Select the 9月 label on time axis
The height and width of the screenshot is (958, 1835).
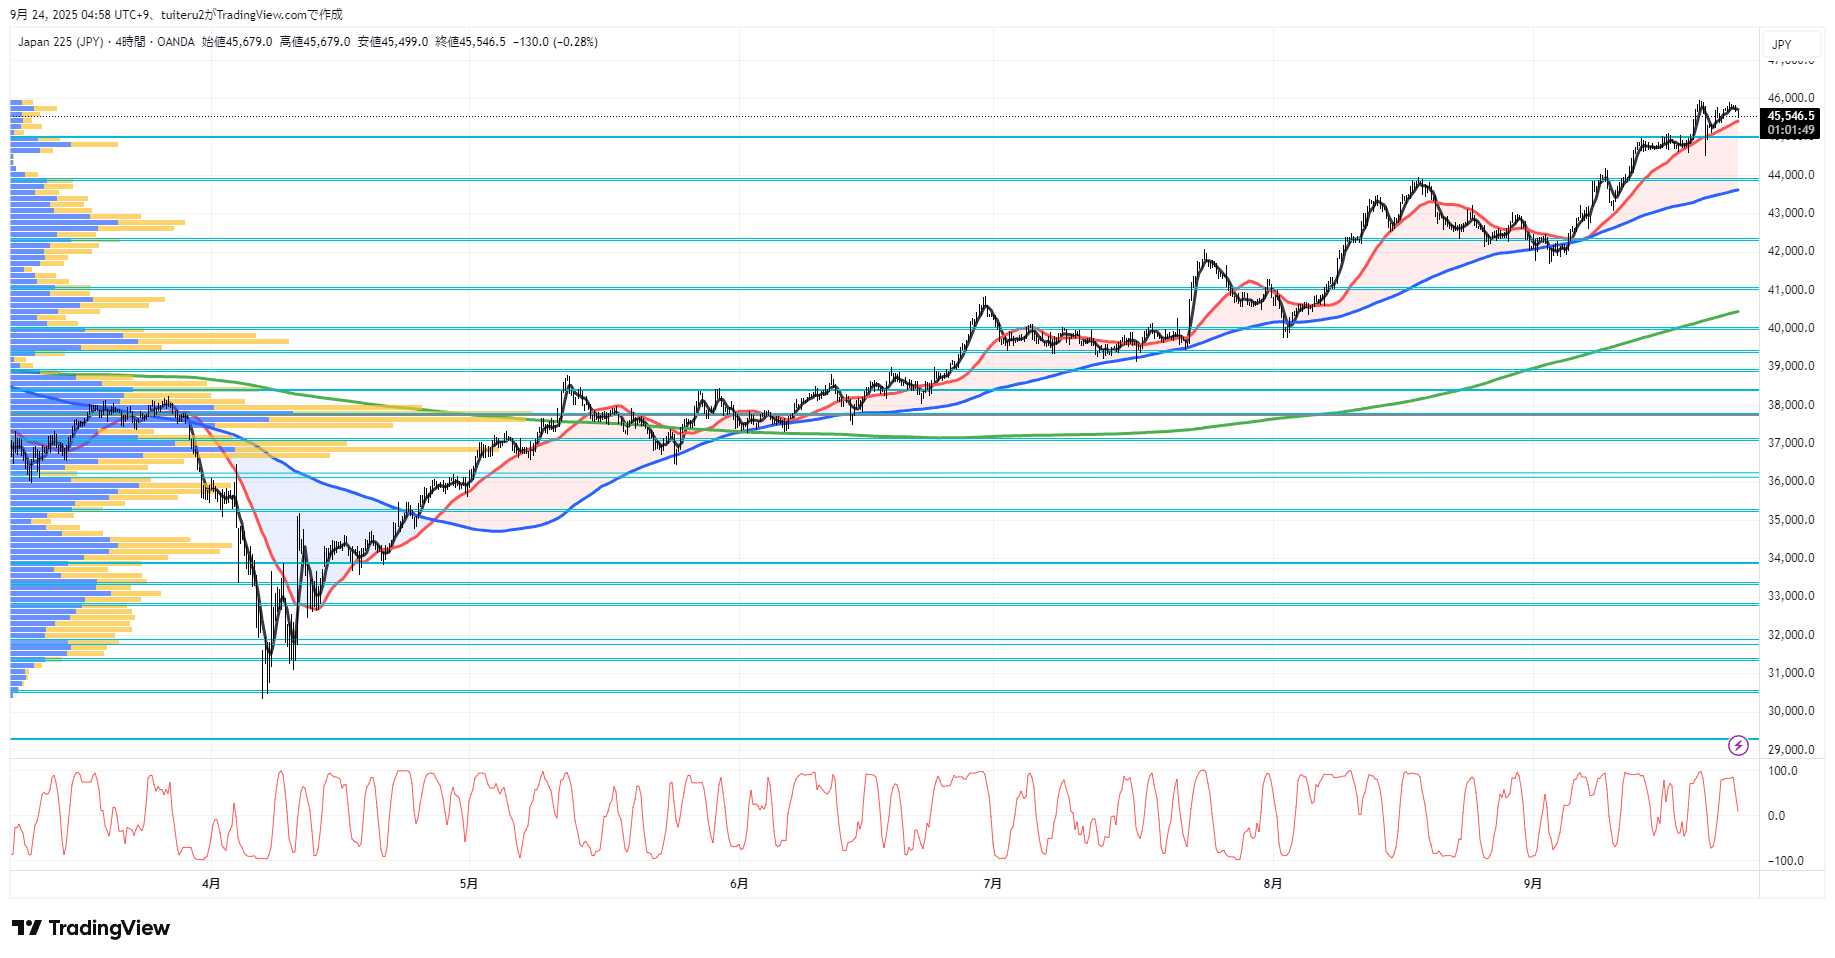1532,883
